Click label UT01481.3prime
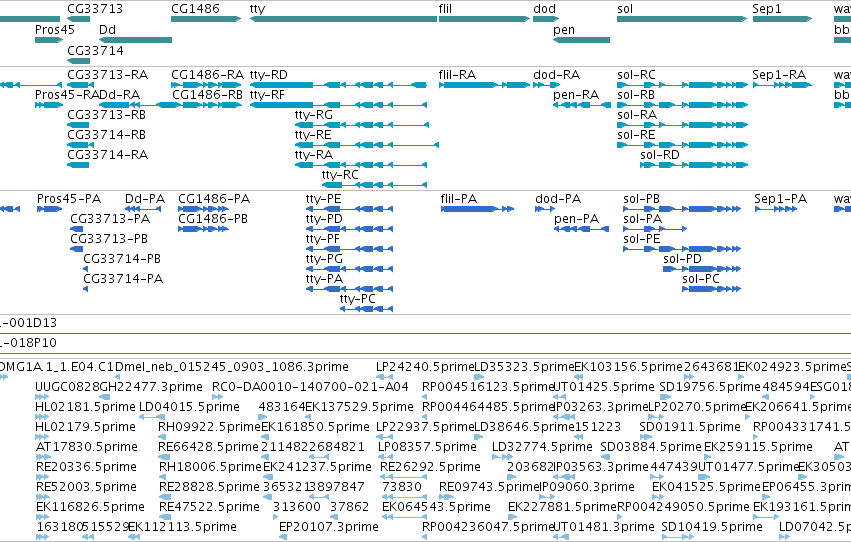851x542 pixels. [604, 528]
